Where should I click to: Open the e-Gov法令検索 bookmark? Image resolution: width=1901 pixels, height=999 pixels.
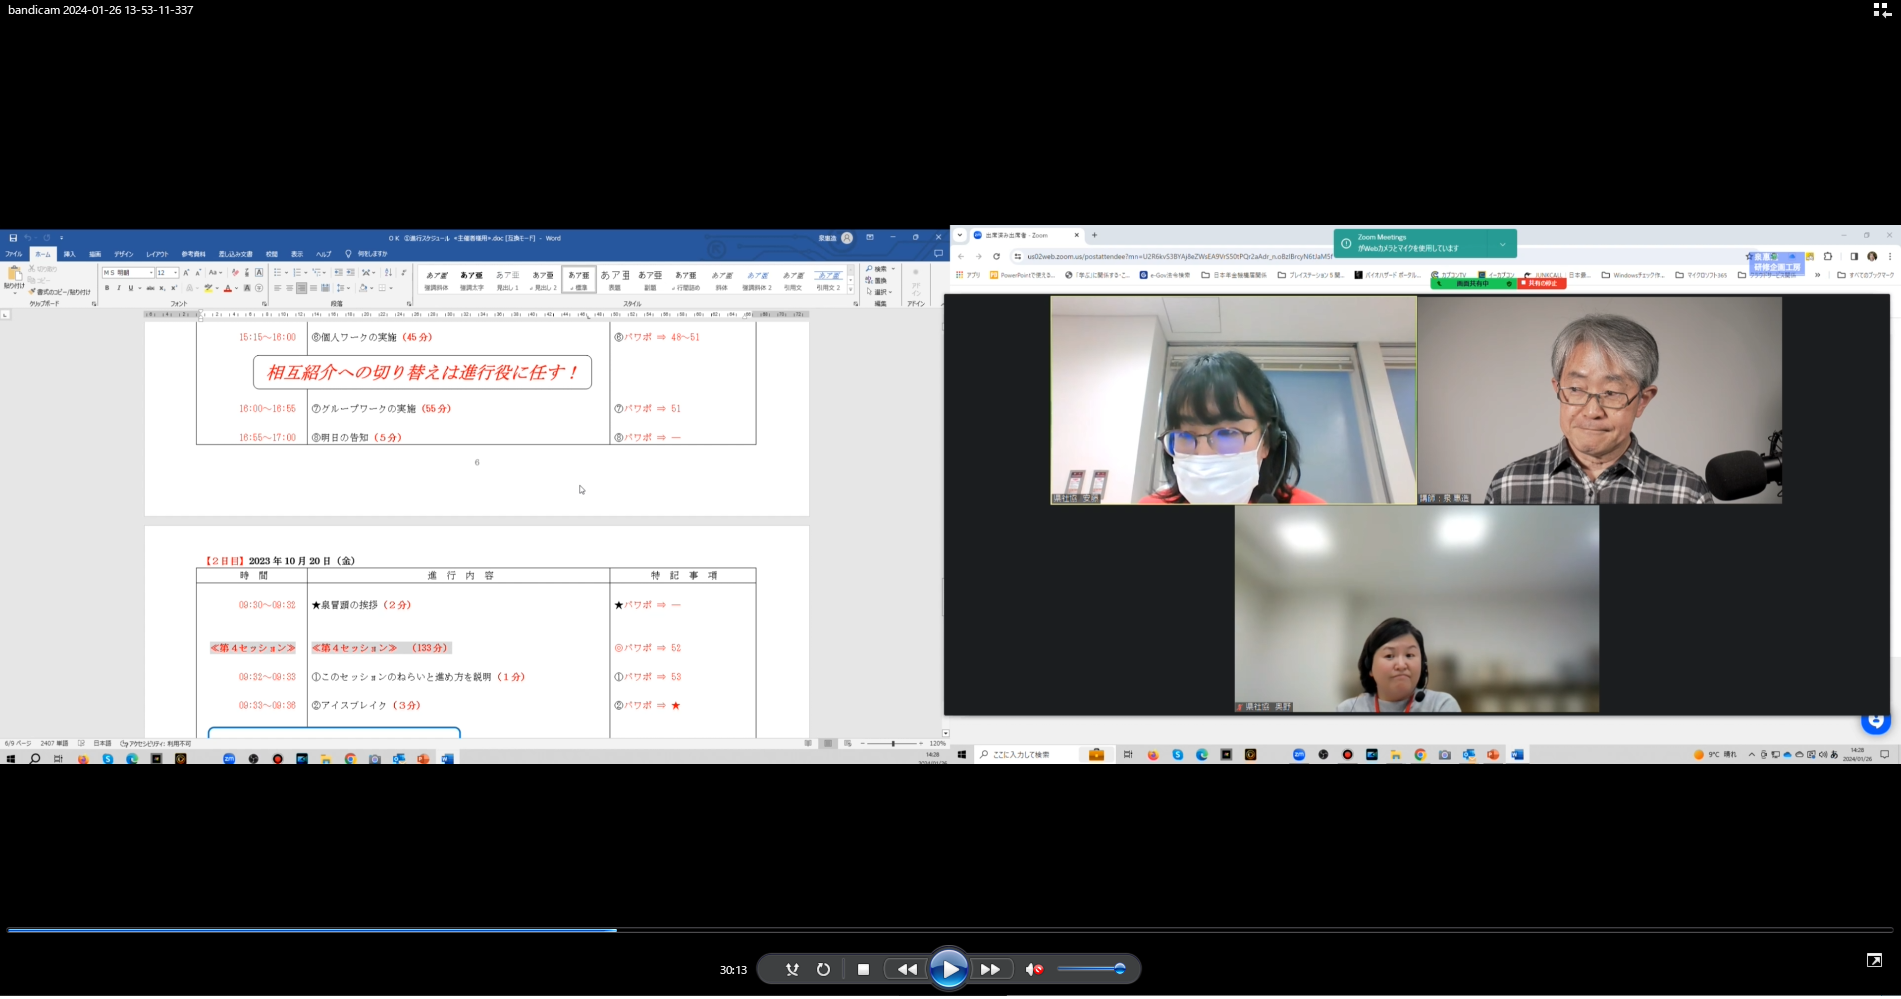click(1165, 275)
